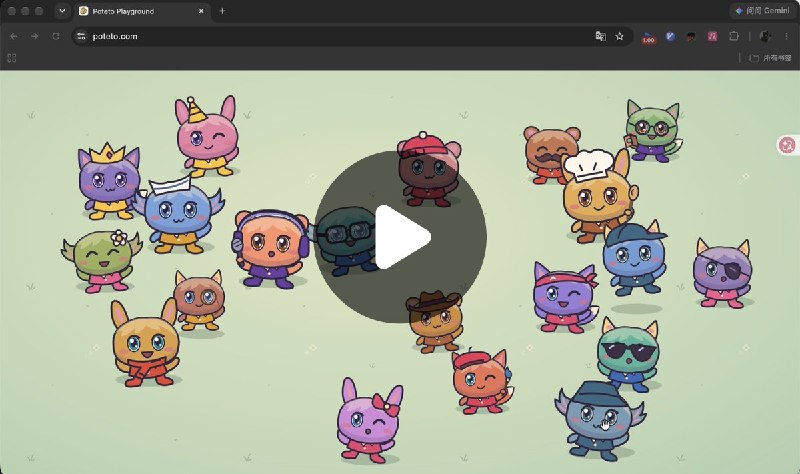The width and height of the screenshot is (800, 474).
Task: Click the purple bunny with red bow
Action: (x=370, y=421)
